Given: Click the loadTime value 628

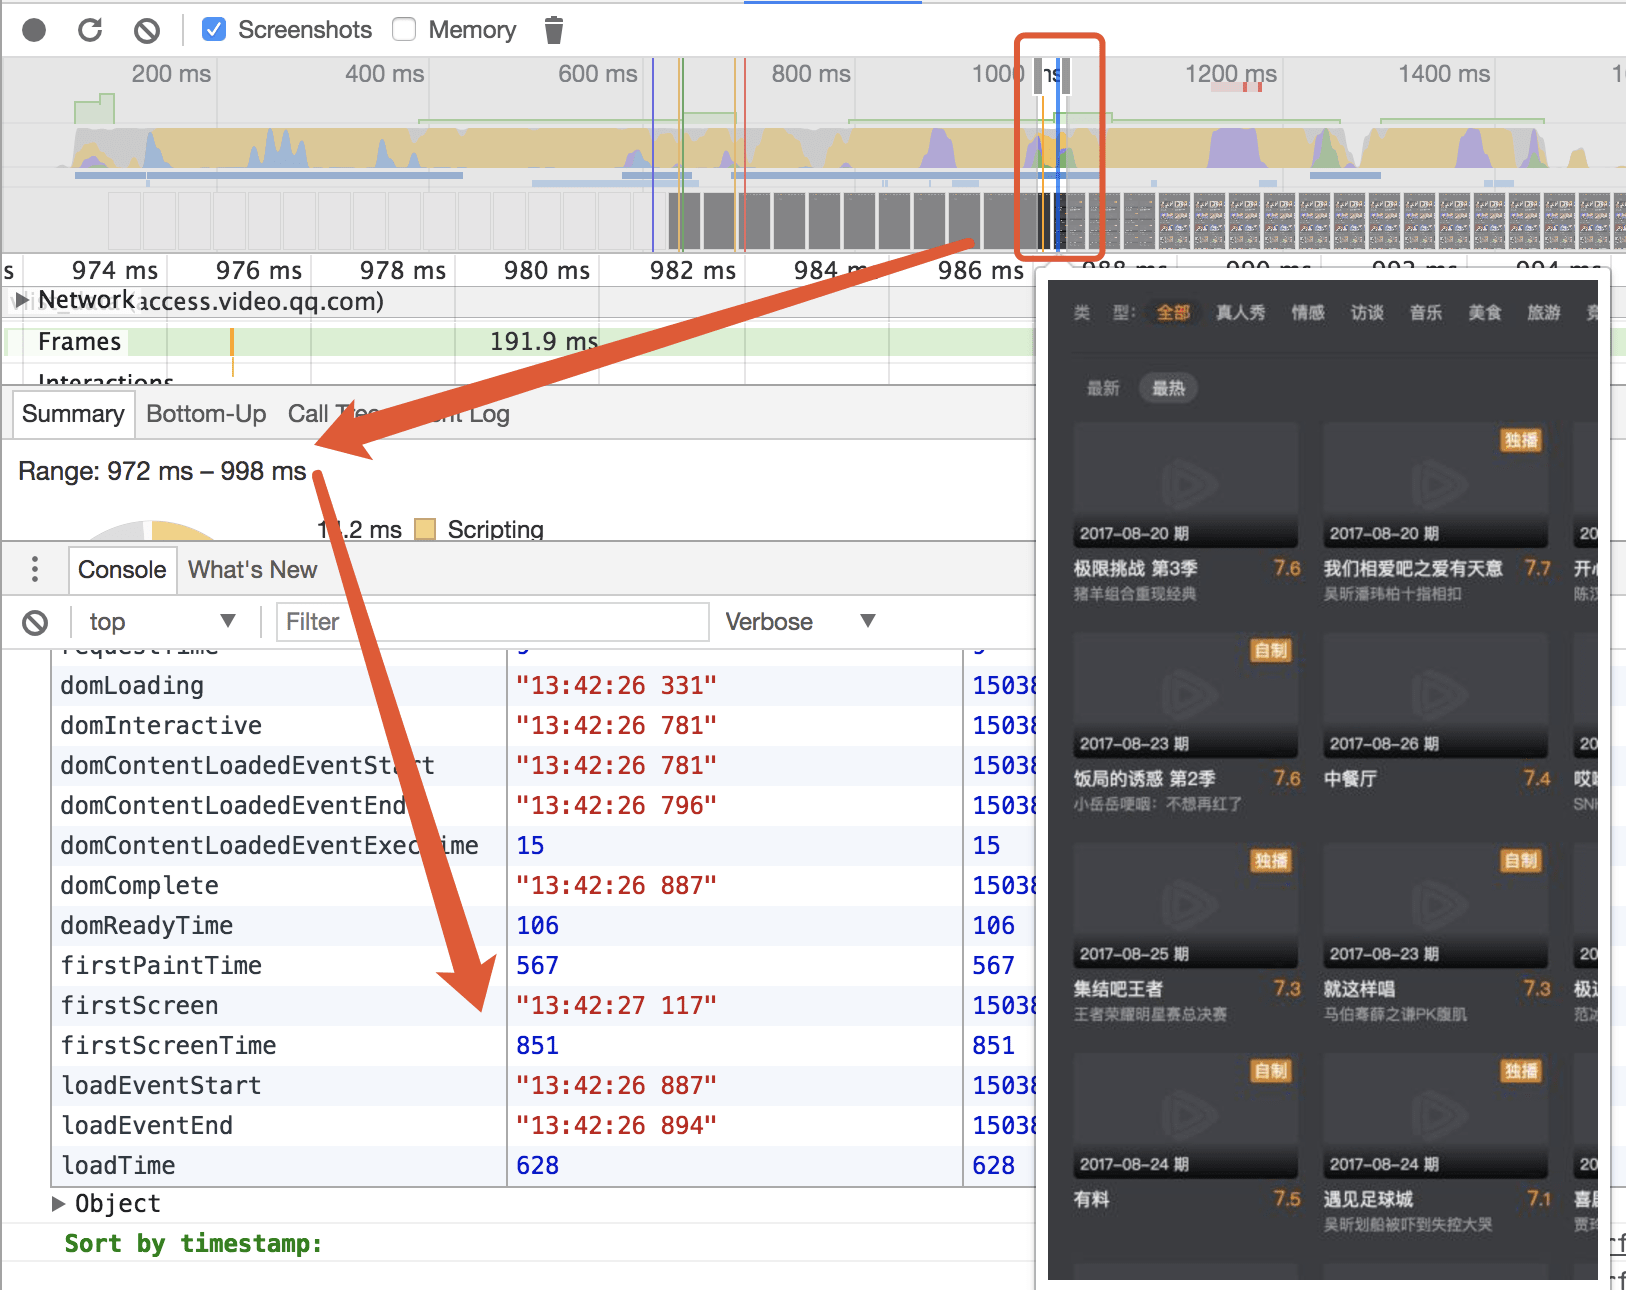Looking at the screenshot, I should [537, 1166].
